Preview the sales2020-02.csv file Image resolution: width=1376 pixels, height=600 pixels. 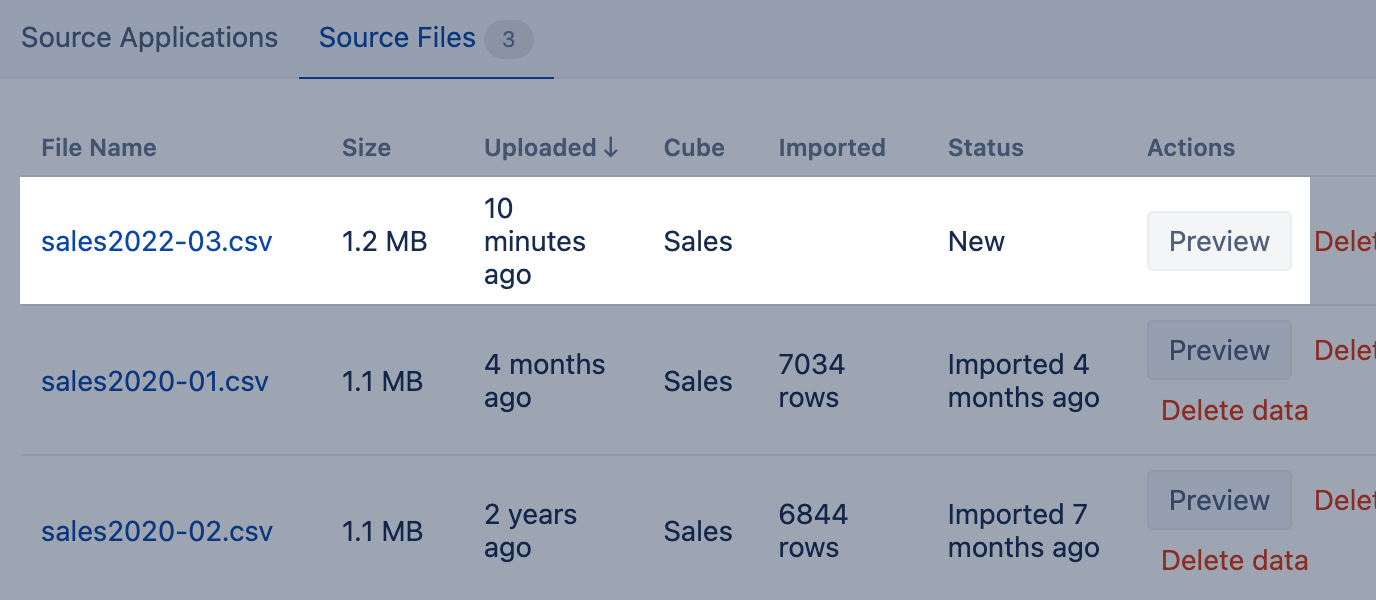coord(1219,499)
